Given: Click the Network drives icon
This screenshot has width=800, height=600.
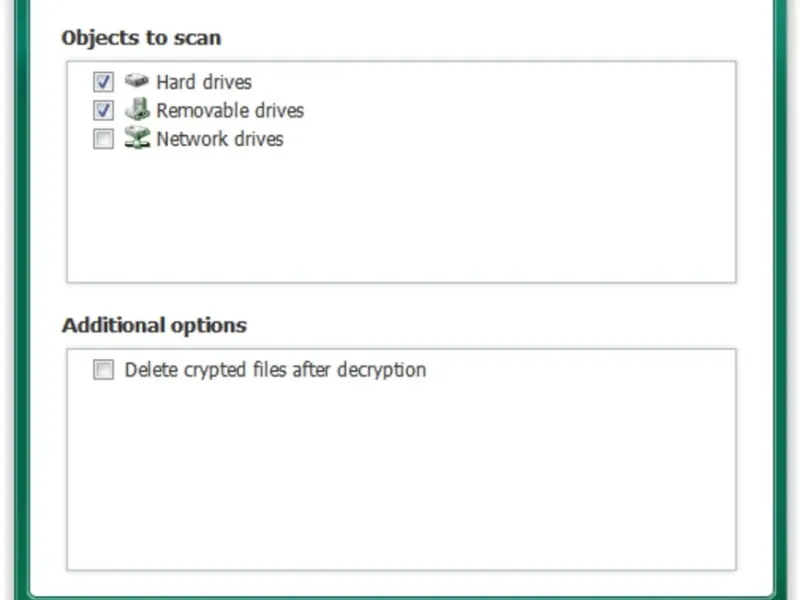Looking at the screenshot, I should pos(137,139).
